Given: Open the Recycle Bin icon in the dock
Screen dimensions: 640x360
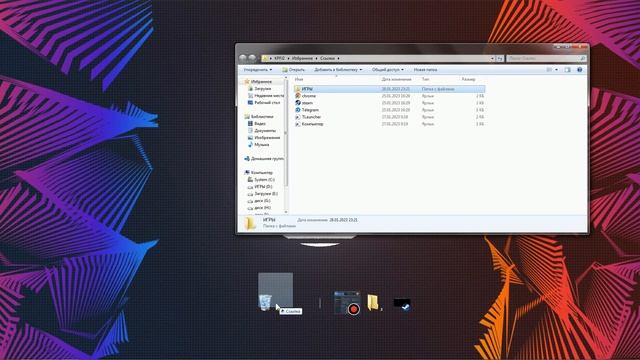Looking at the screenshot, I should pos(265,302).
